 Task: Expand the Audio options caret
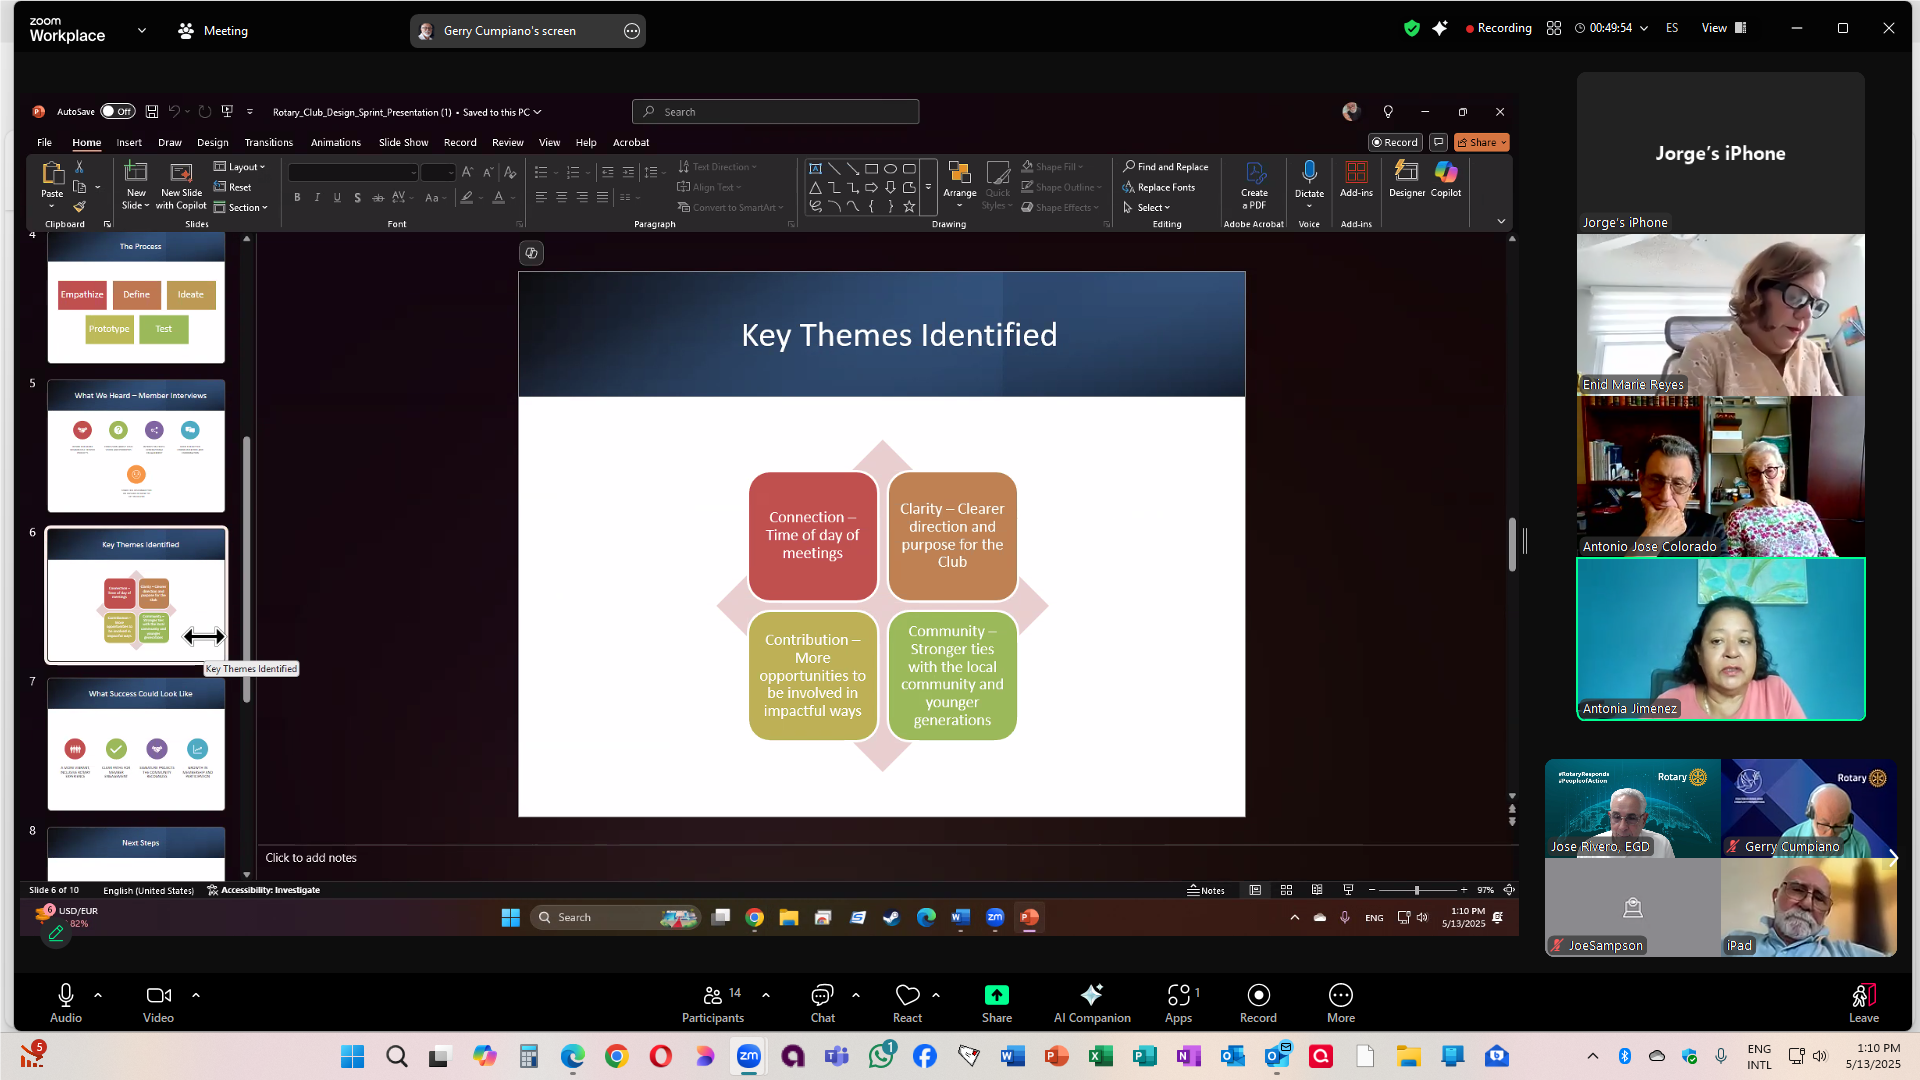pos(98,995)
